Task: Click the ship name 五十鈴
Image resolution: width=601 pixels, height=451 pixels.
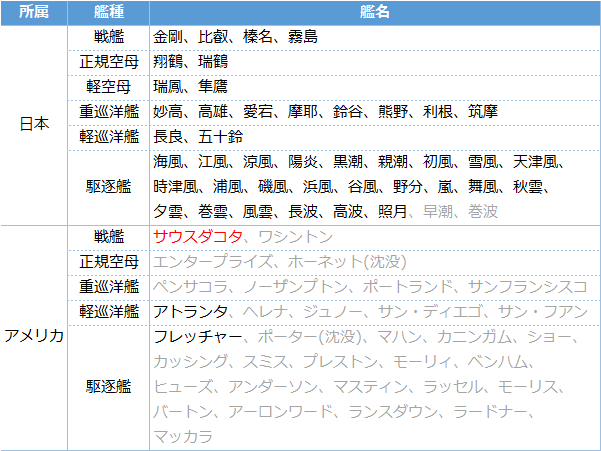Action: coord(220,136)
